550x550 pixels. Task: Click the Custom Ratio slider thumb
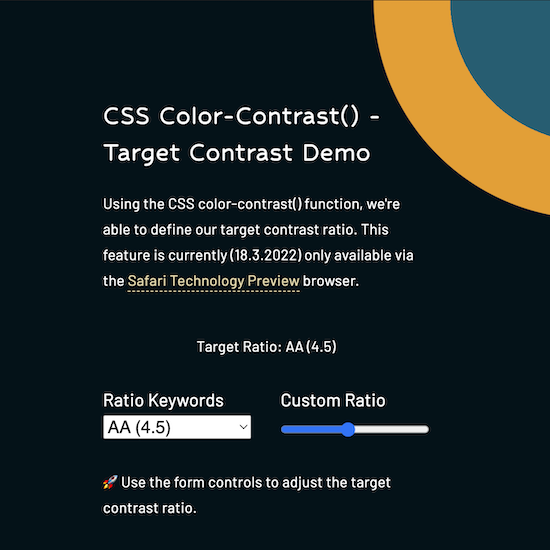348,429
